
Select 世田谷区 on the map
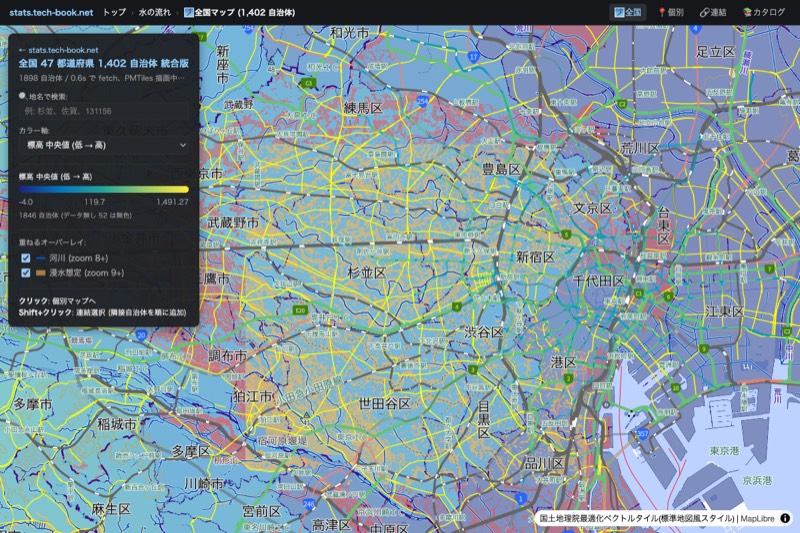[x=385, y=403]
